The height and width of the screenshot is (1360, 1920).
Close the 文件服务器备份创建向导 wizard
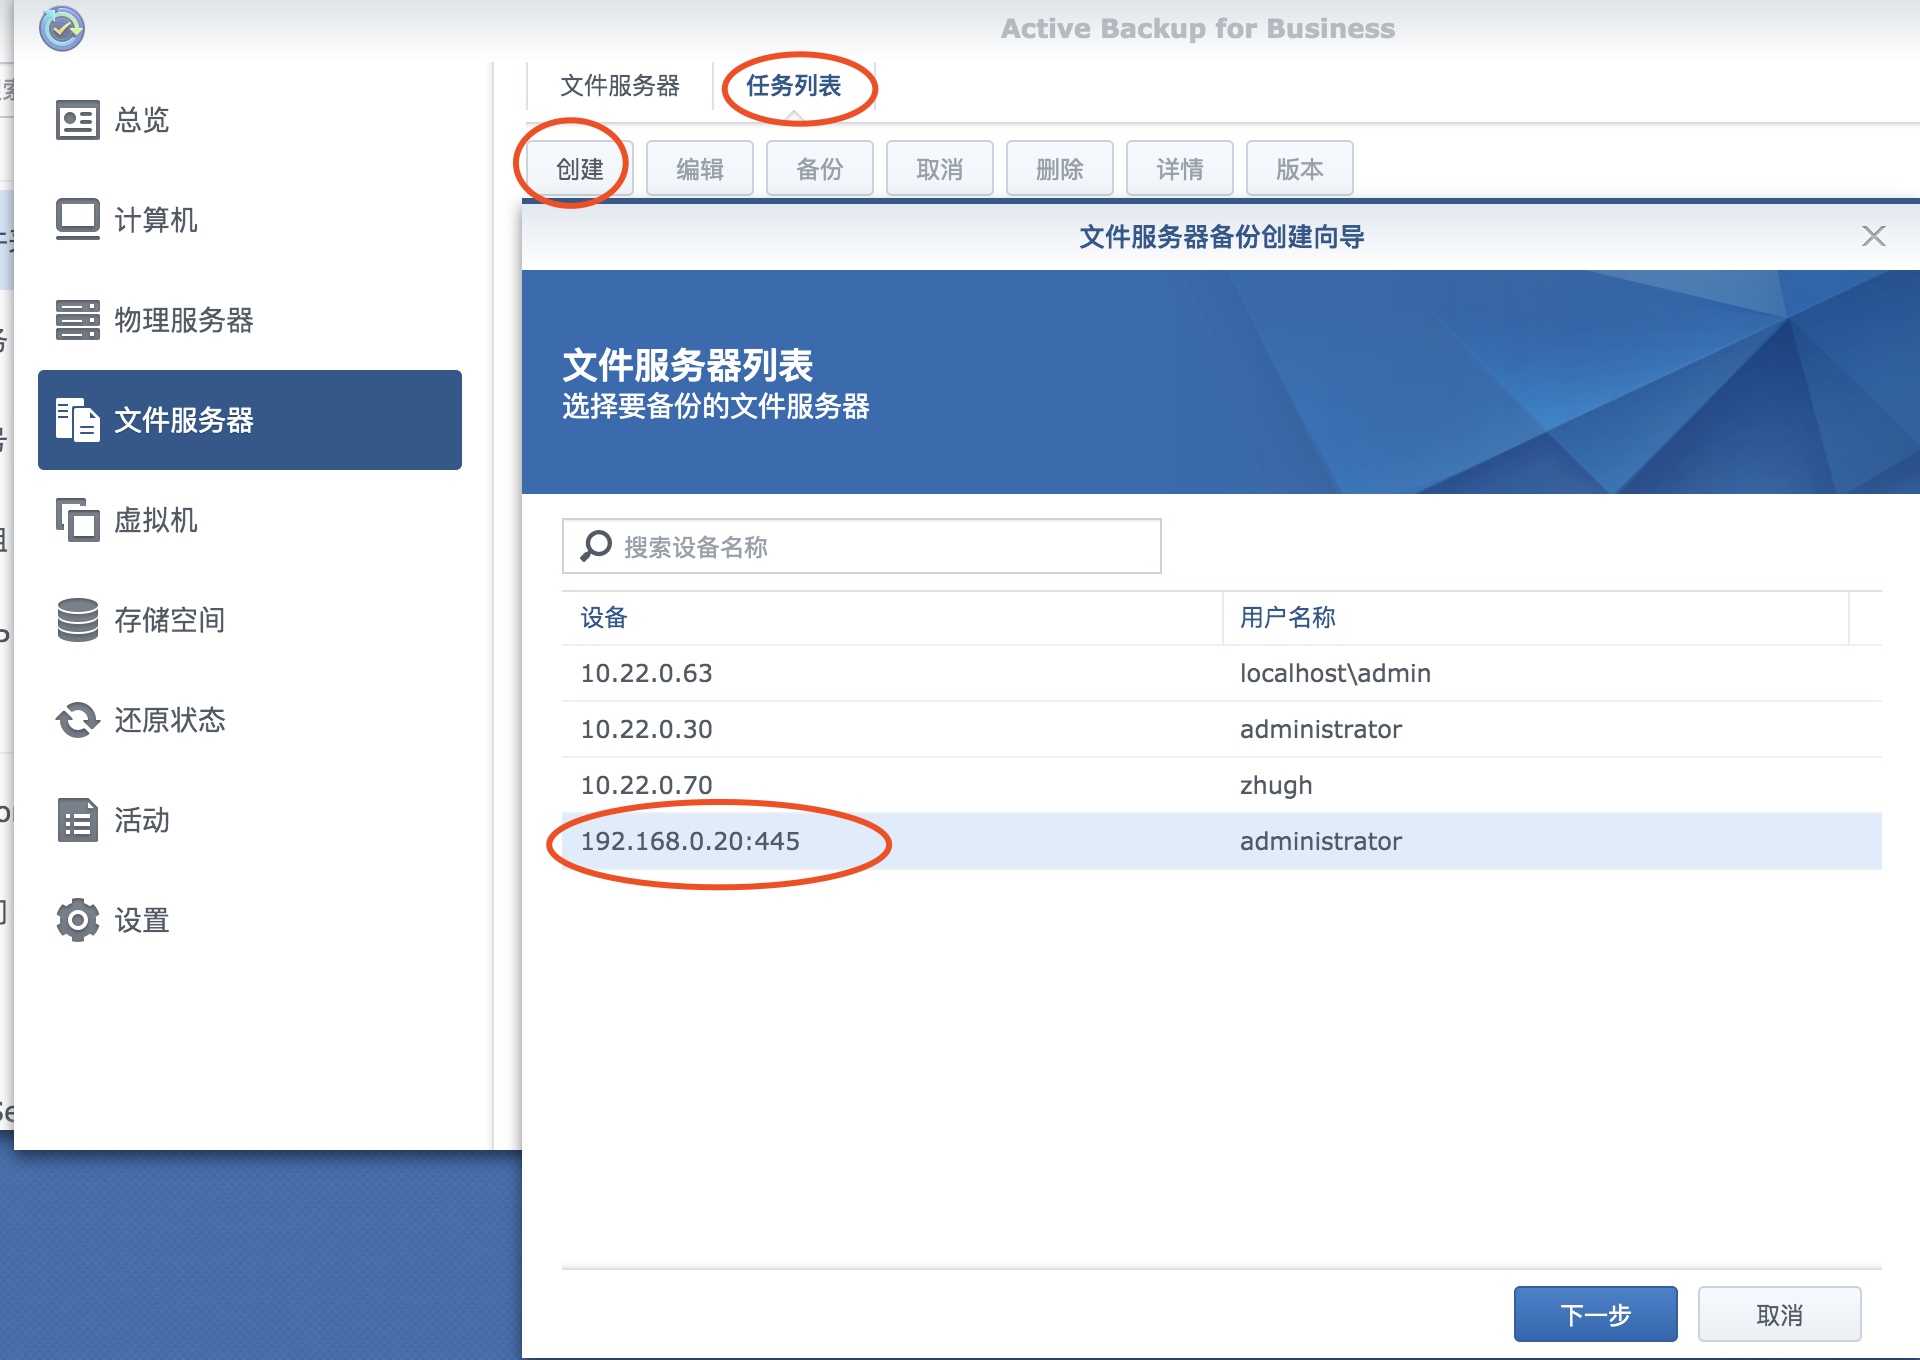click(x=1873, y=236)
